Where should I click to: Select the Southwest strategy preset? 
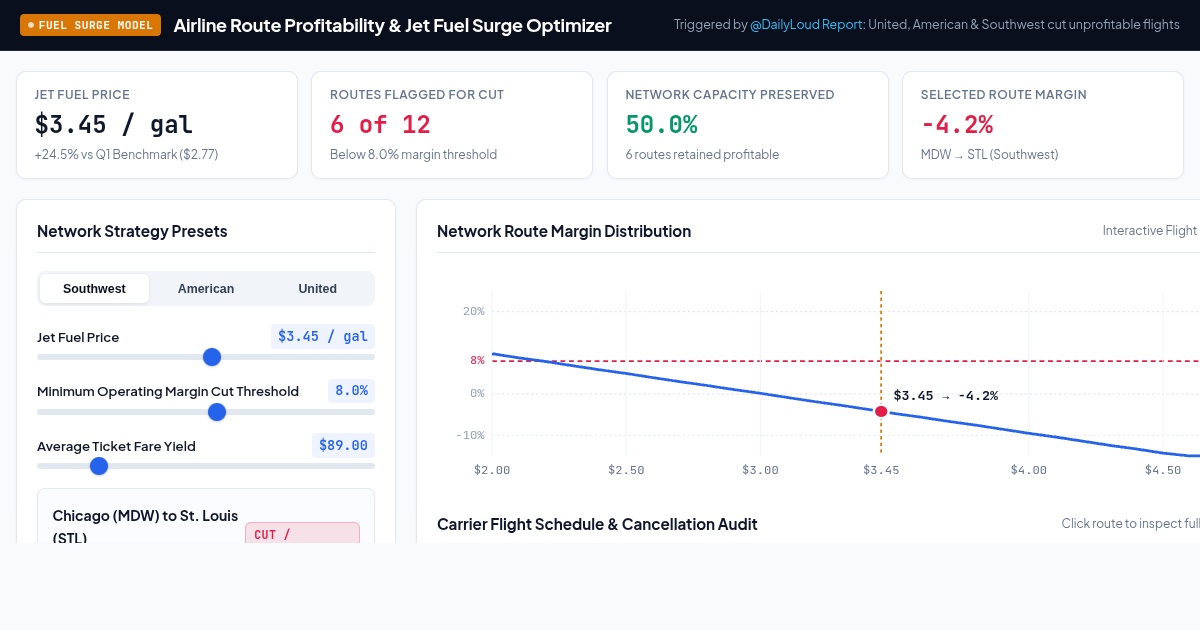click(x=94, y=288)
